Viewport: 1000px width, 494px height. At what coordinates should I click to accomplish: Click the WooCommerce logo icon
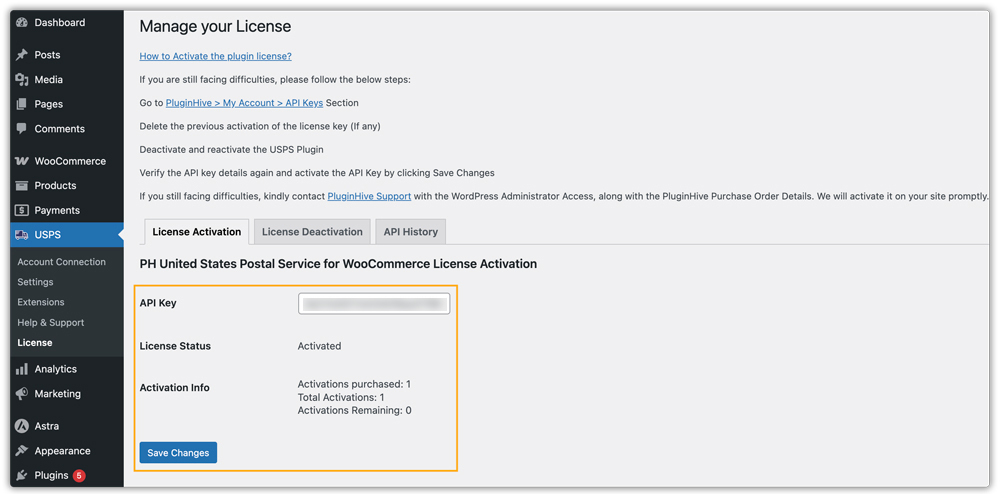point(22,161)
